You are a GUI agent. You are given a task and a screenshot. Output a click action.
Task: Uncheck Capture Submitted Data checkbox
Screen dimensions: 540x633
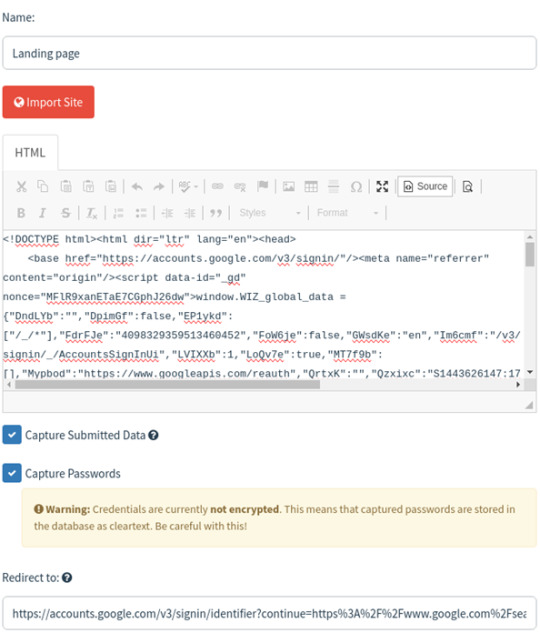pyautogui.click(x=12, y=435)
